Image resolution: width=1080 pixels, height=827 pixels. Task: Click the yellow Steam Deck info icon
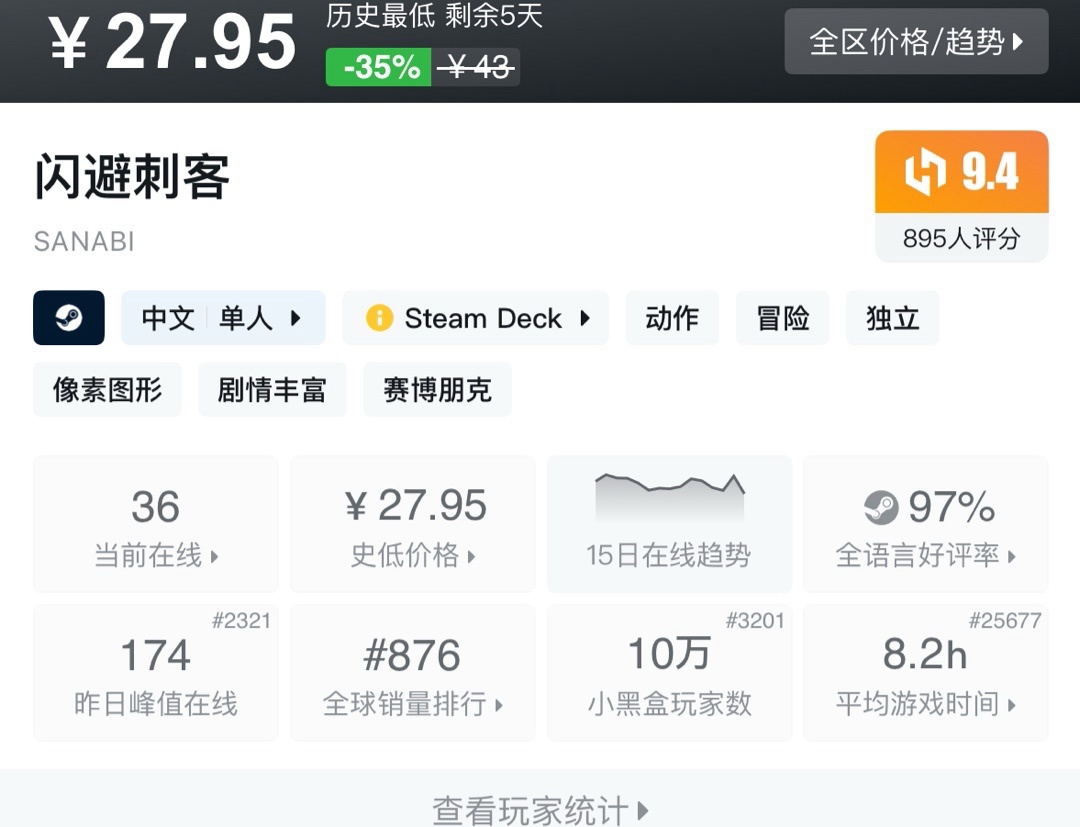[379, 318]
